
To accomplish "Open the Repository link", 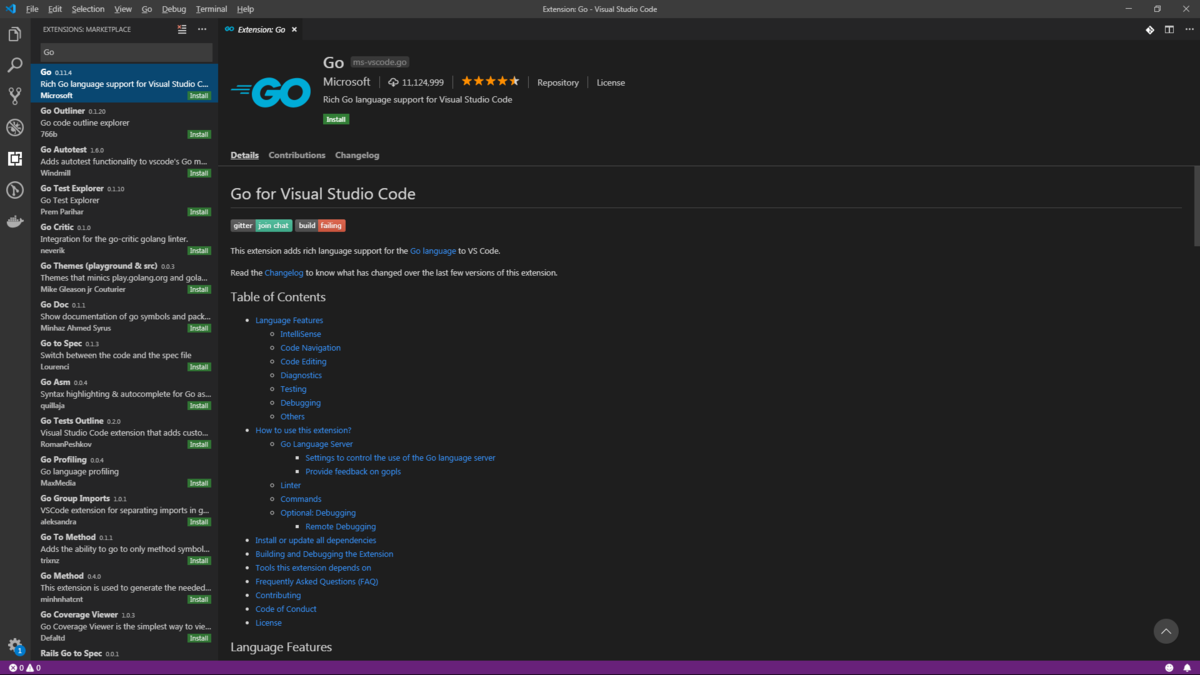I will (558, 82).
